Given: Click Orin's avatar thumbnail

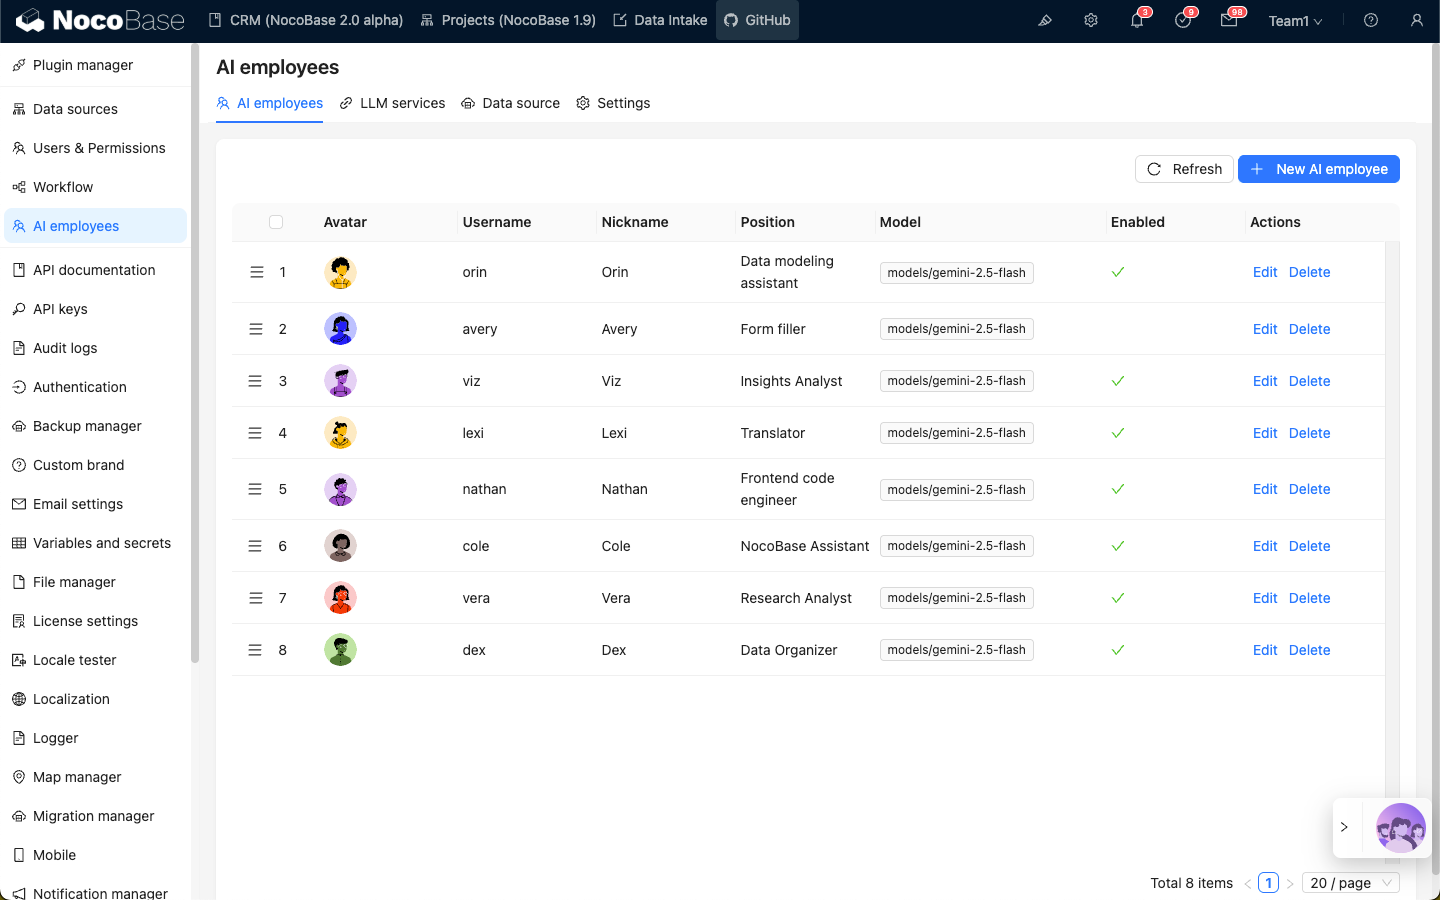Looking at the screenshot, I should [341, 272].
